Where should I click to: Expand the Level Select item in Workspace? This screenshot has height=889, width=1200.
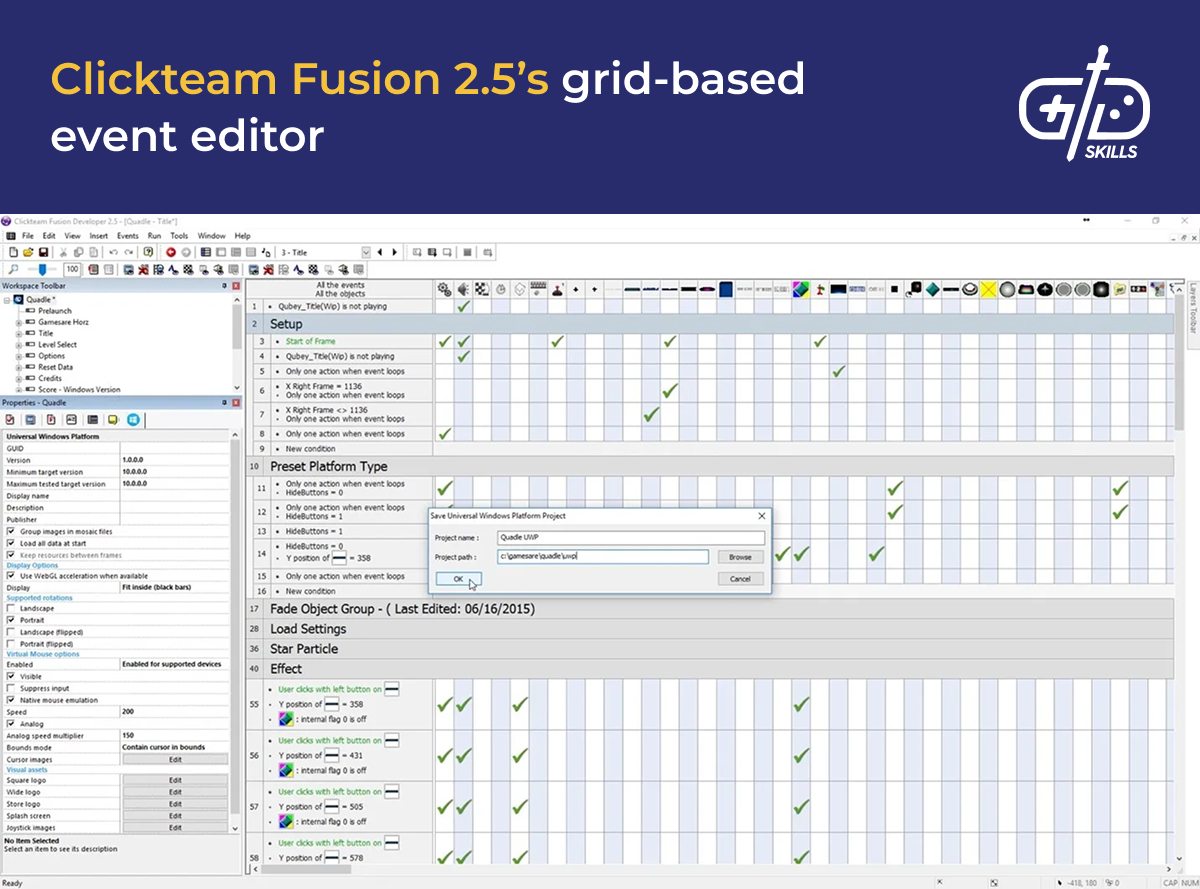point(18,344)
